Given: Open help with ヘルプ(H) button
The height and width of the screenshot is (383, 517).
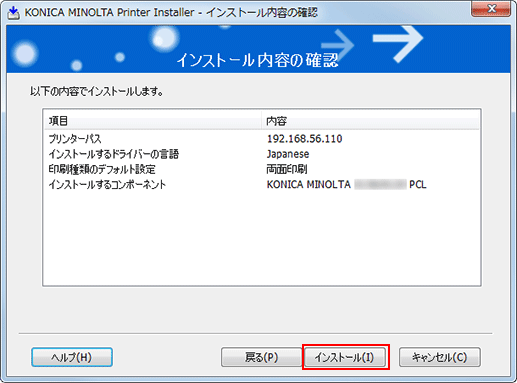Looking at the screenshot, I should (72, 357).
